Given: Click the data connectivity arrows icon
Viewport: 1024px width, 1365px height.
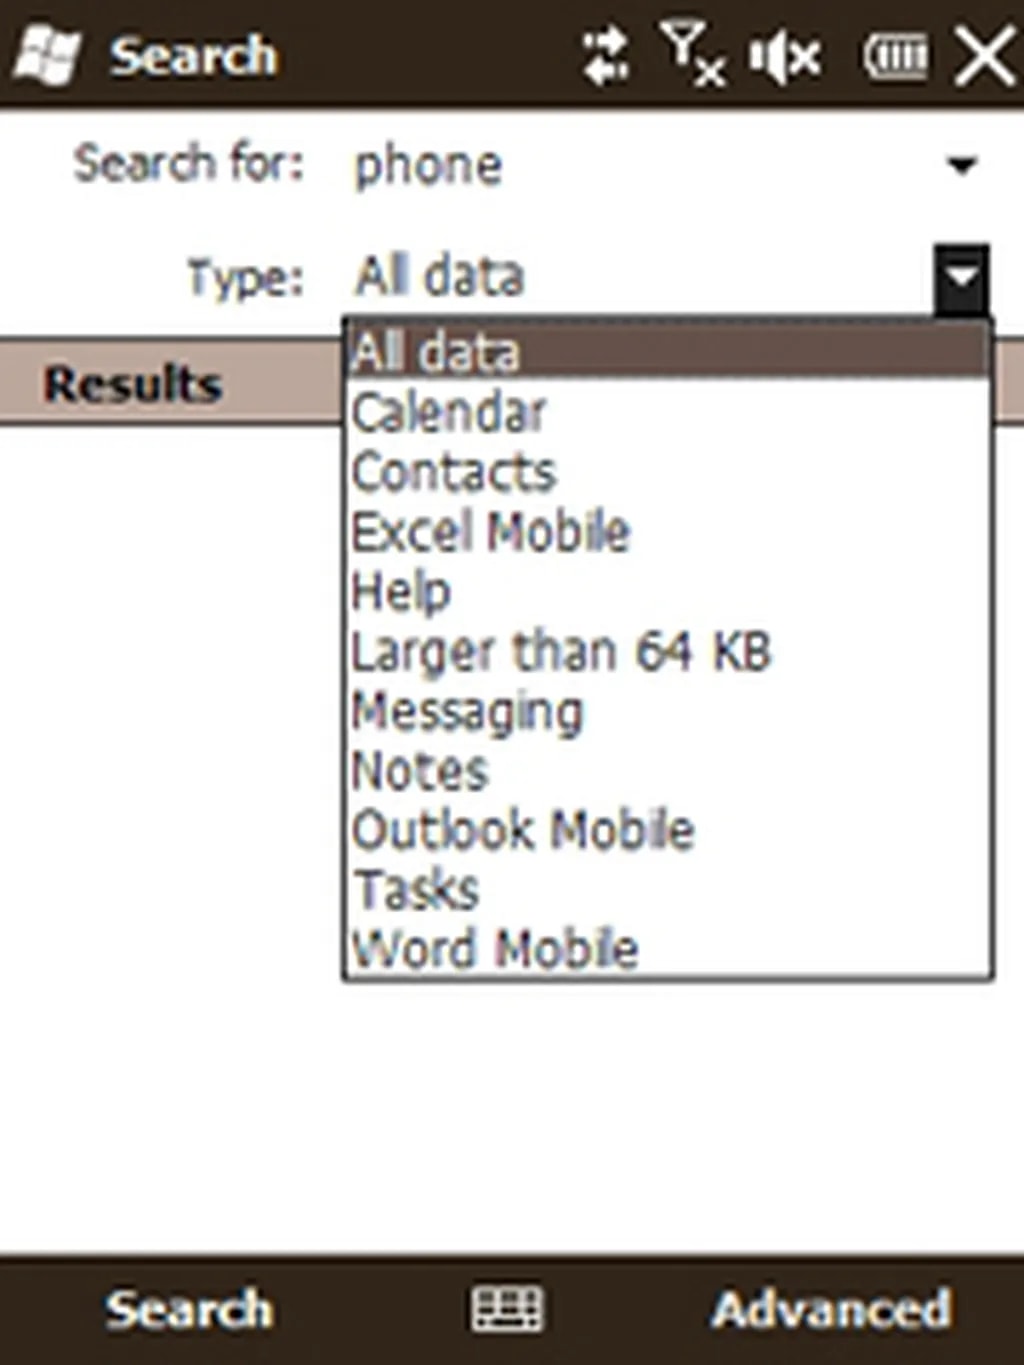Looking at the screenshot, I should [606, 56].
